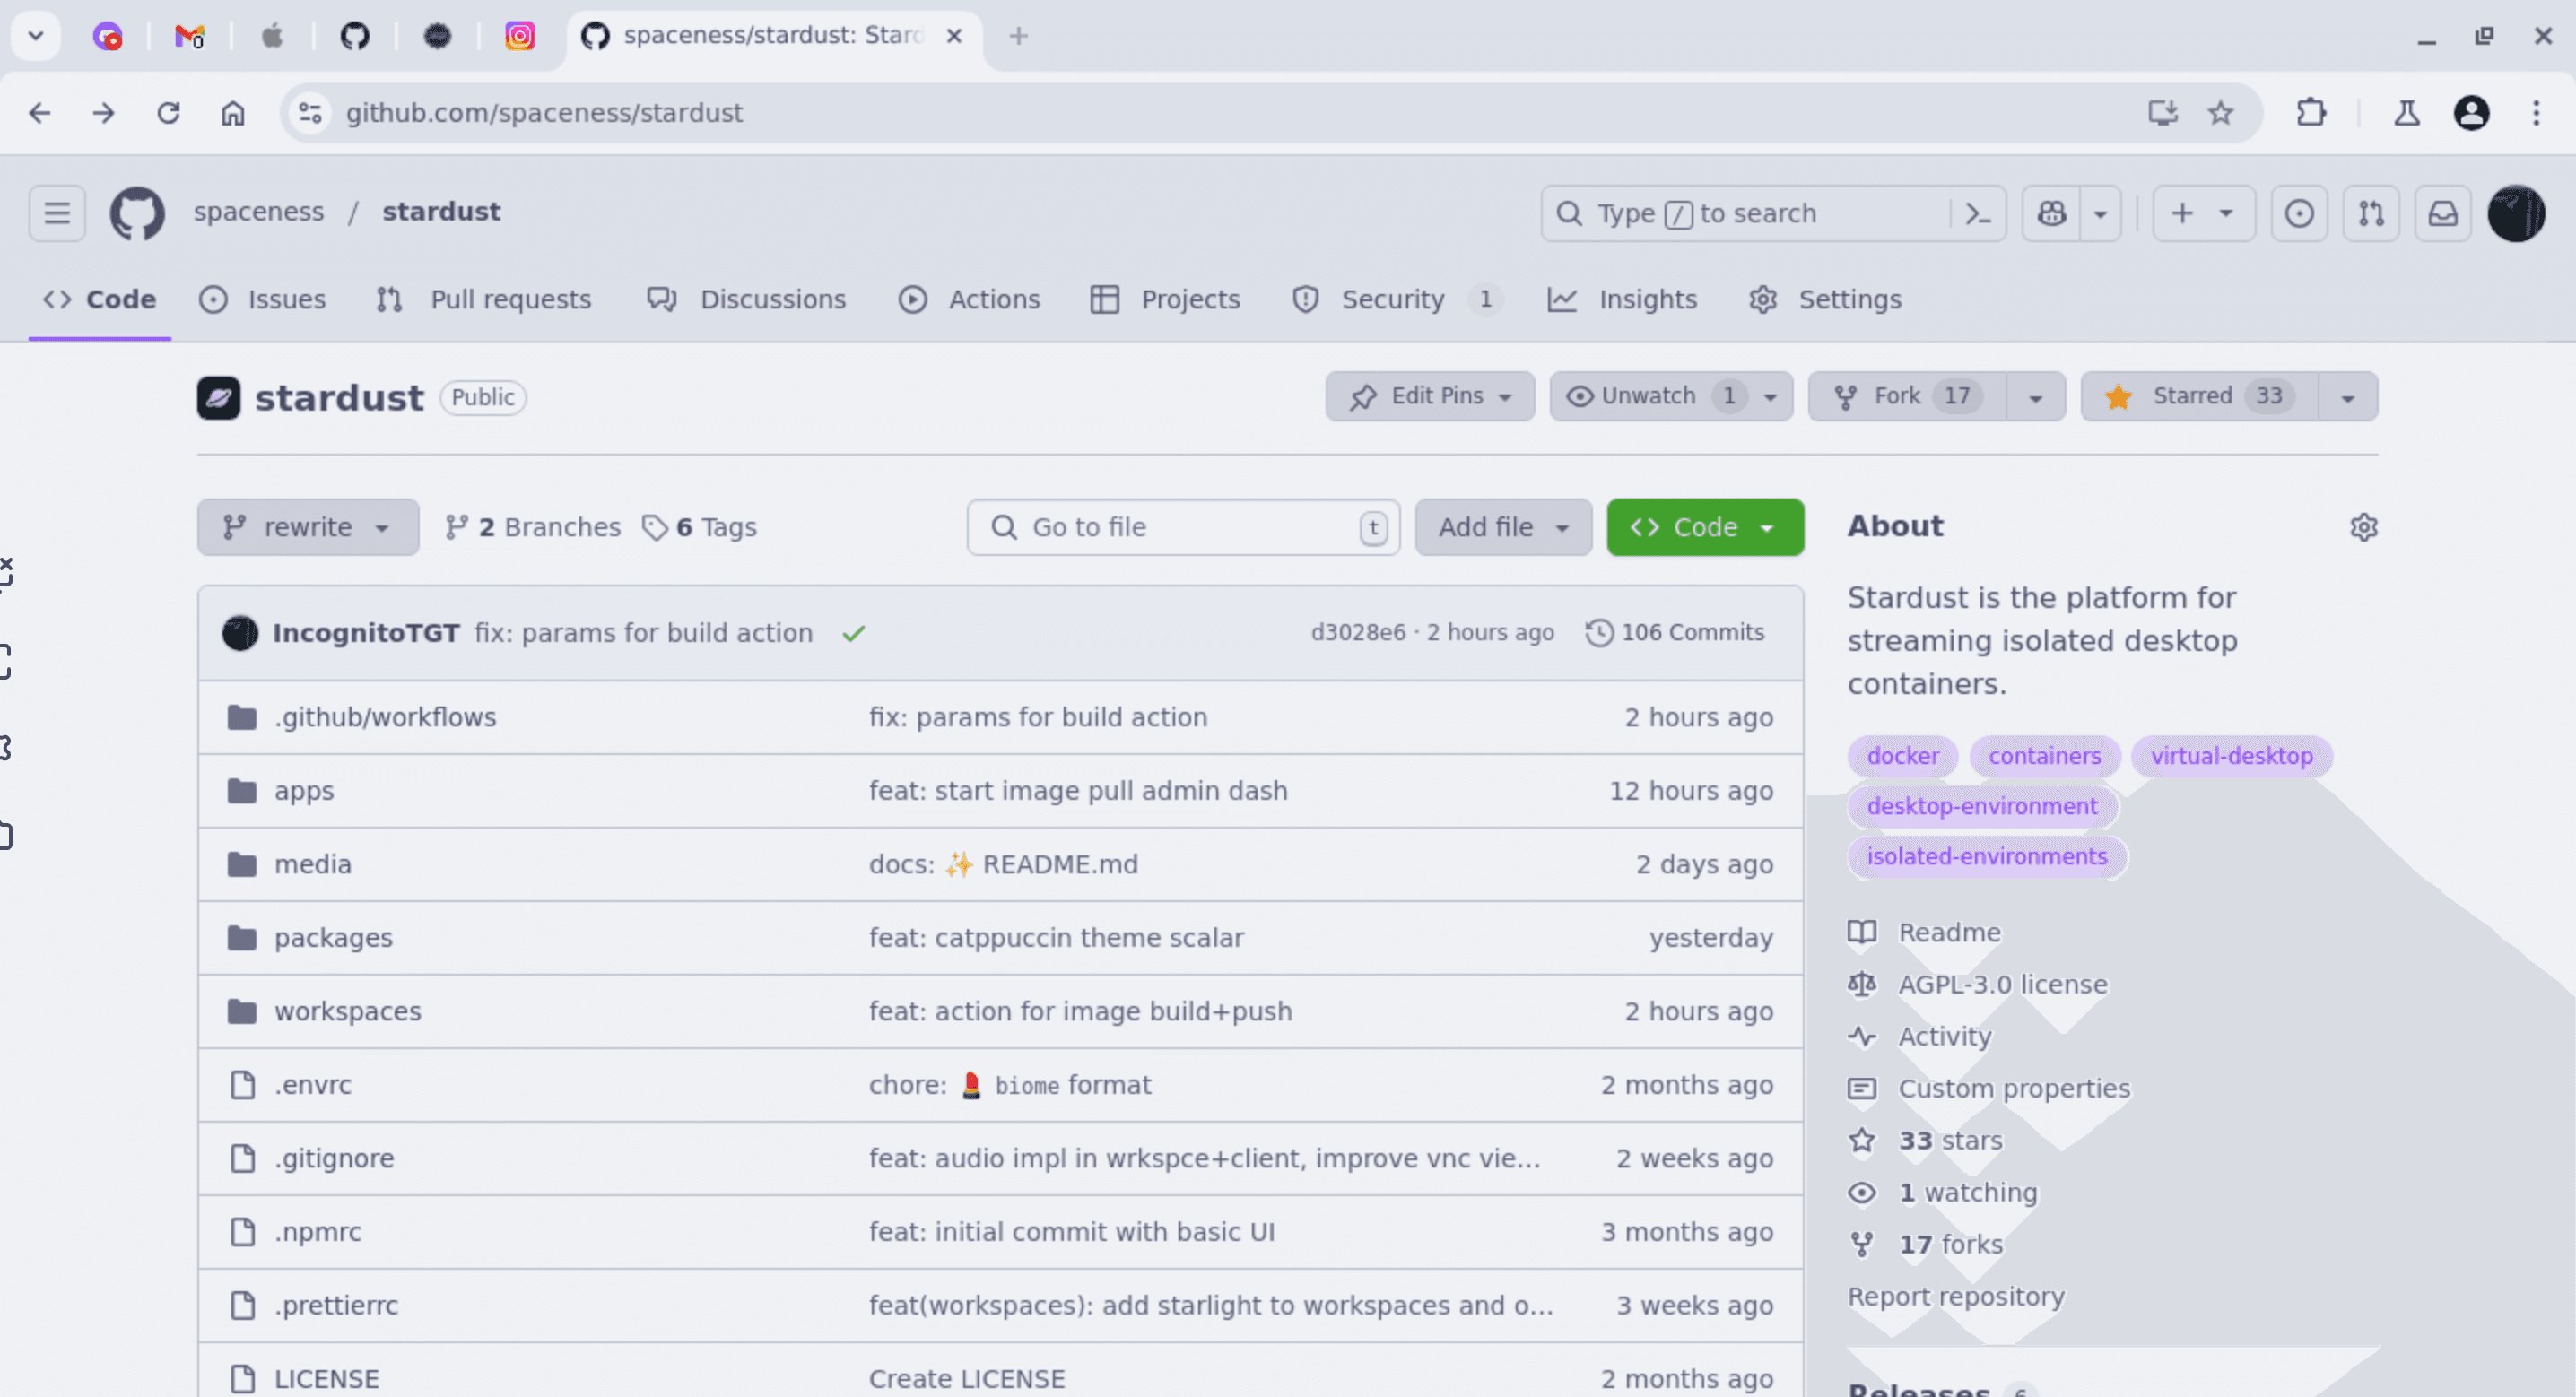View the 2 Branches link
2576x1397 pixels.
pyautogui.click(x=533, y=527)
